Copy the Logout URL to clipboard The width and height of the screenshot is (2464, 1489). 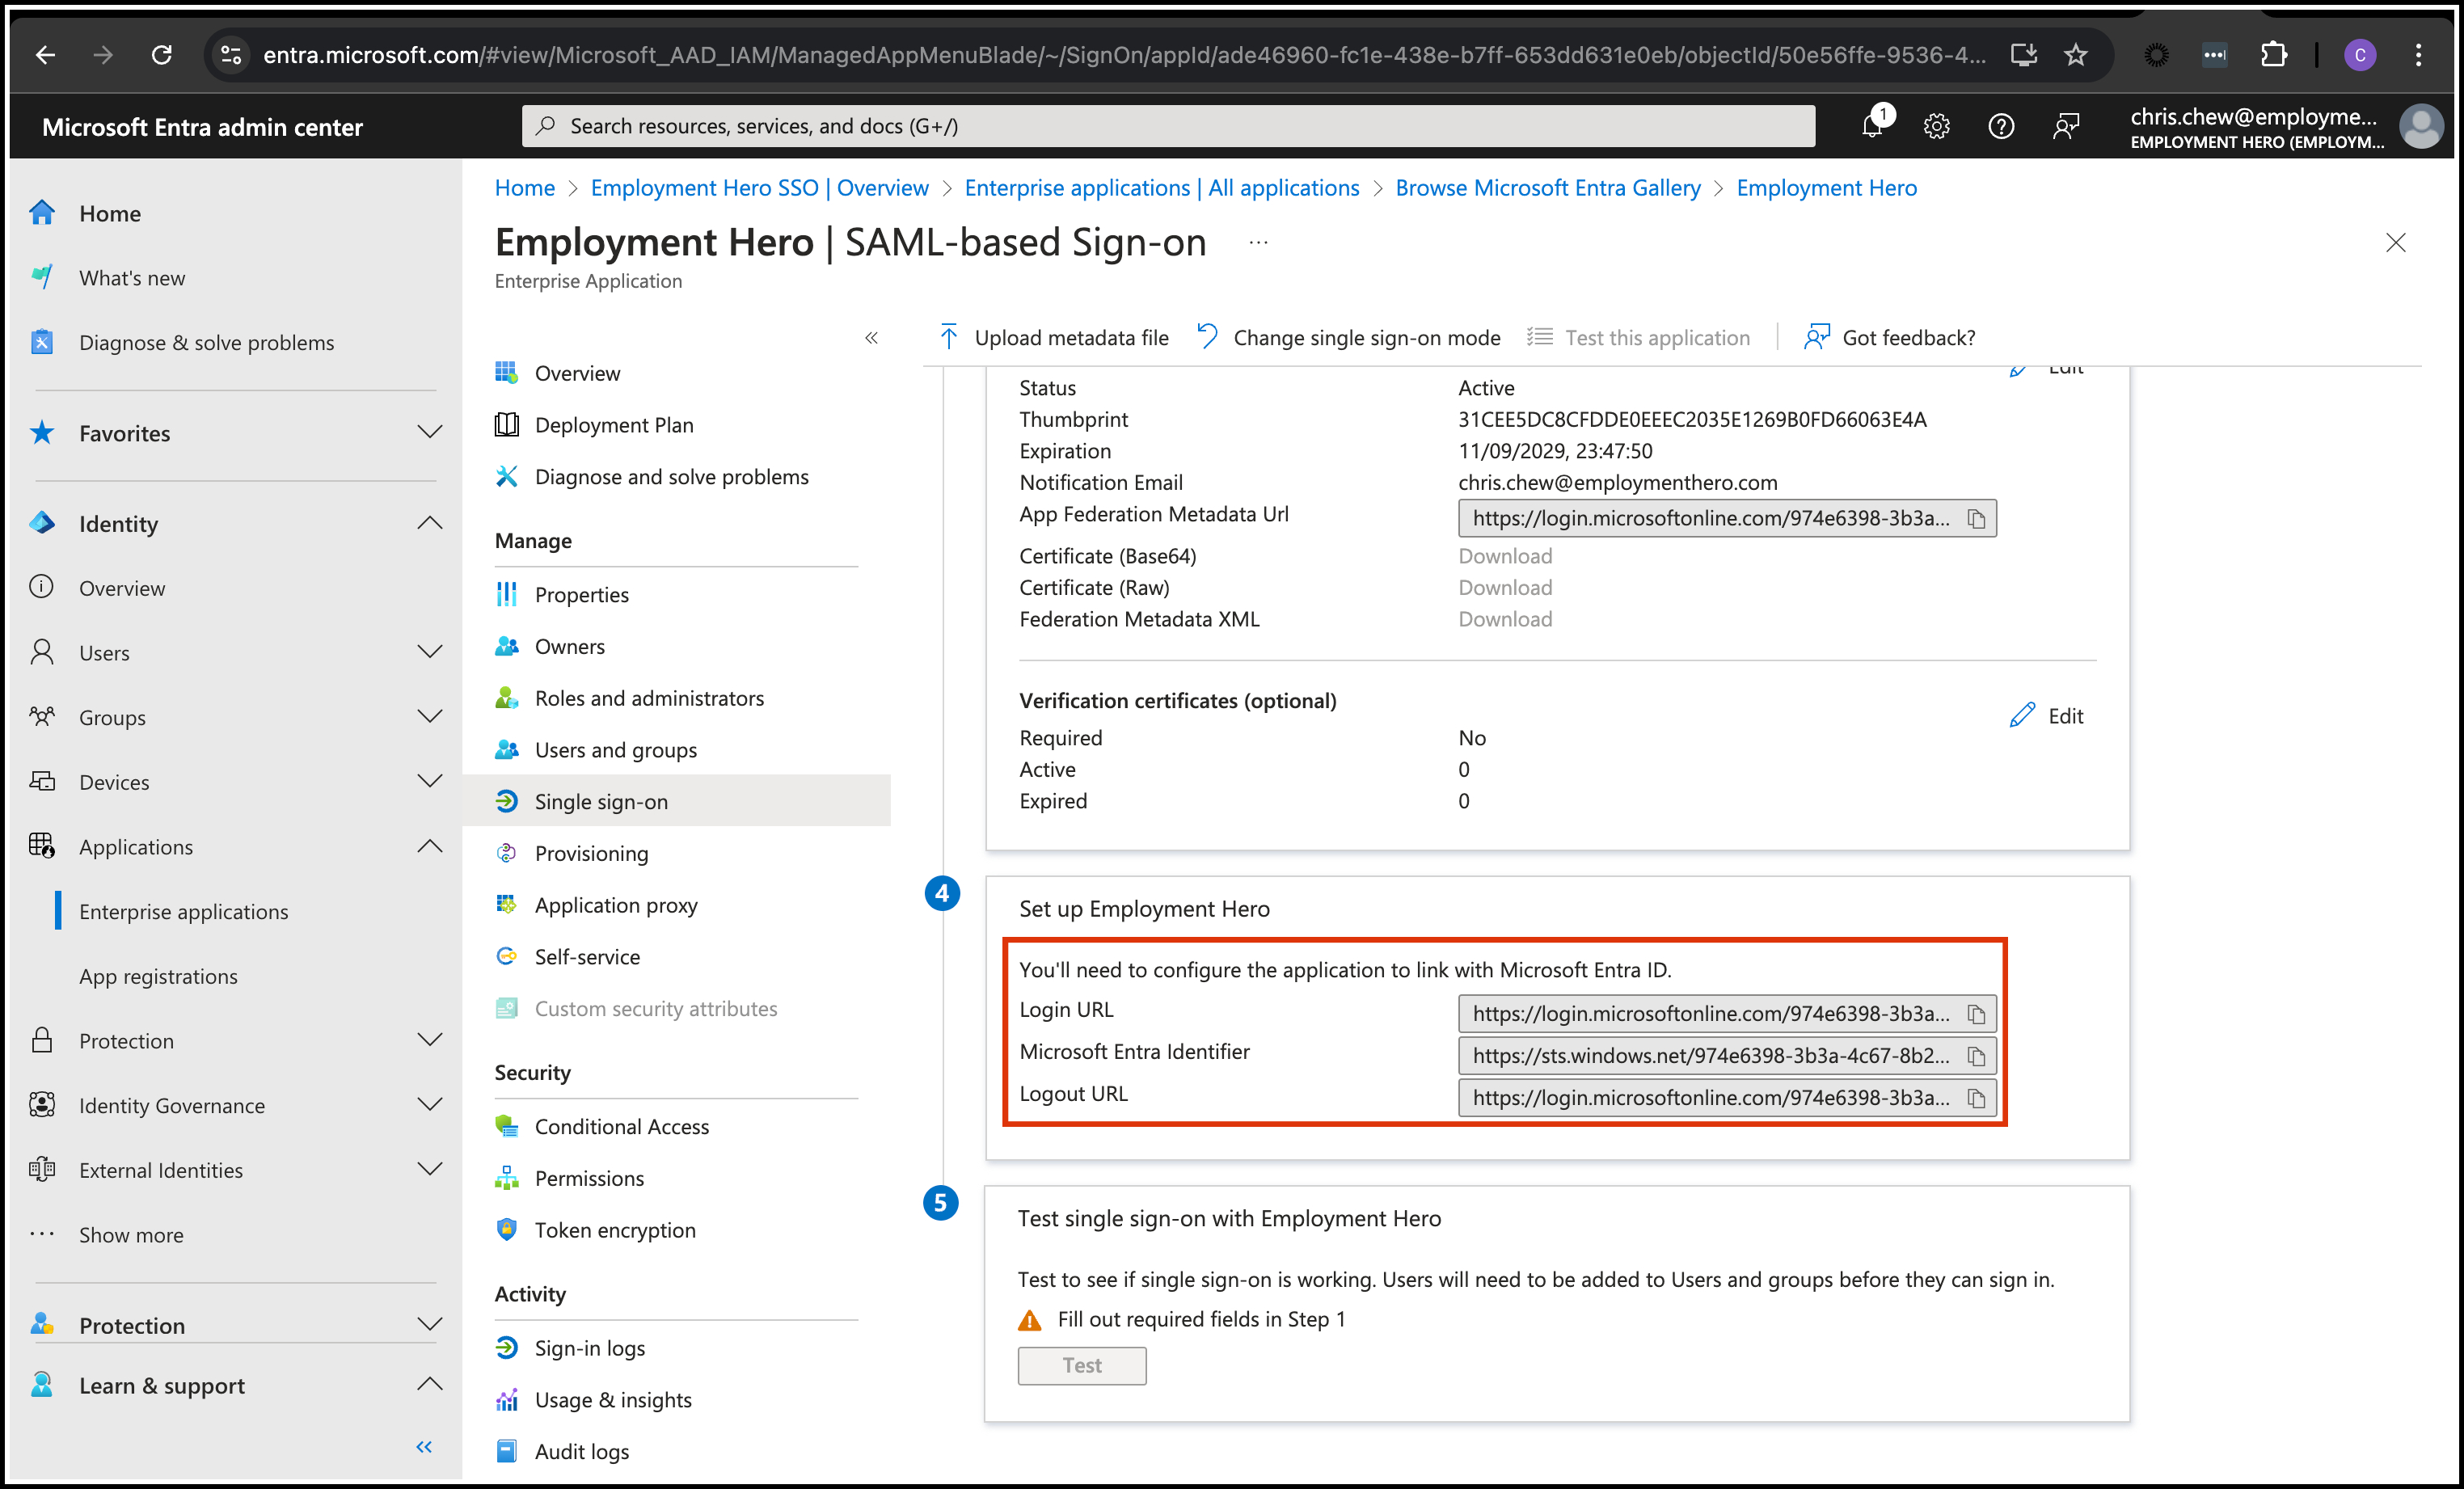tap(1976, 1098)
